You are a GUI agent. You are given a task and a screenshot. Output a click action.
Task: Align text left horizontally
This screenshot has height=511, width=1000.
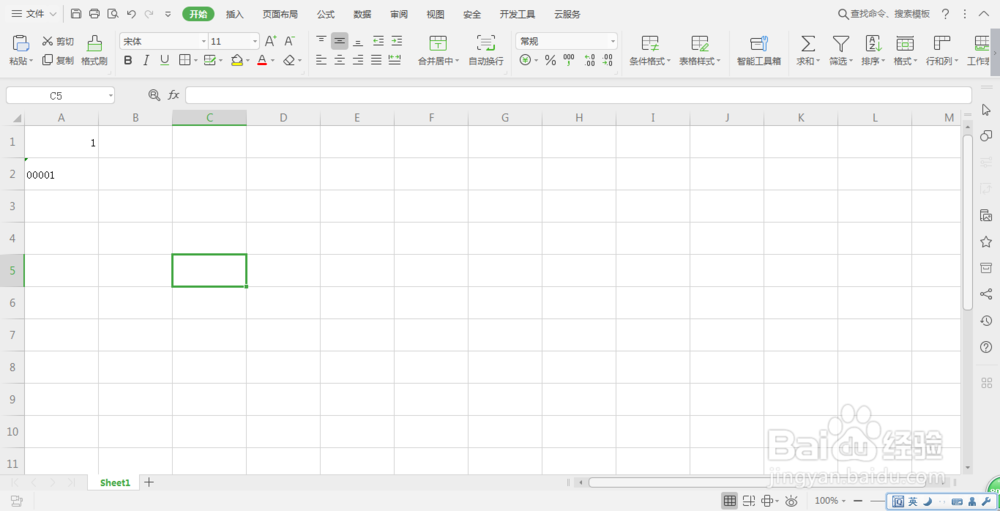321,60
